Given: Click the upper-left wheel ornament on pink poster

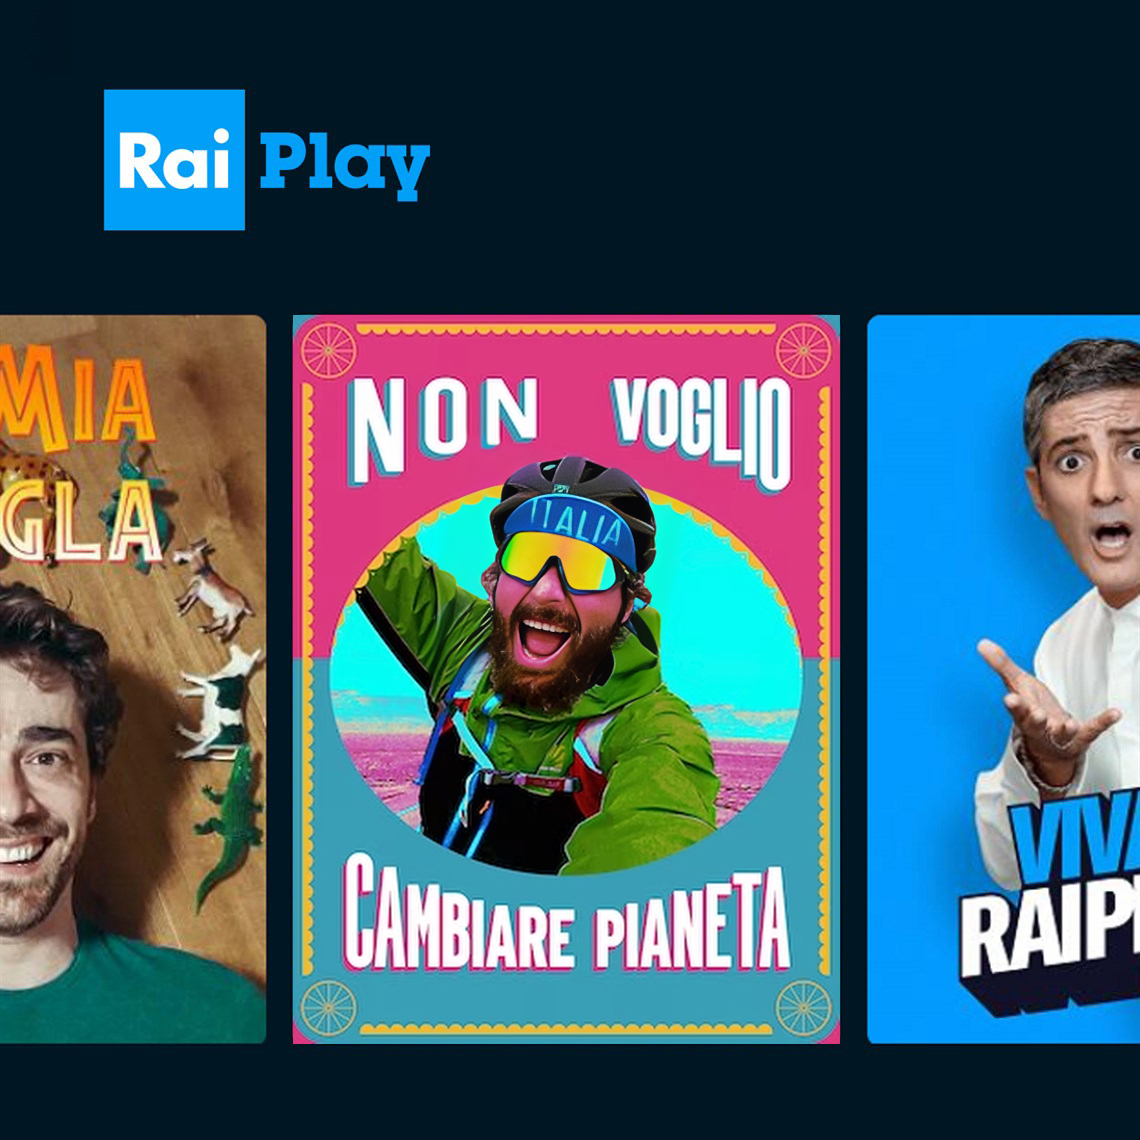Looking at the screenshot, I should [x=328, y=351].
